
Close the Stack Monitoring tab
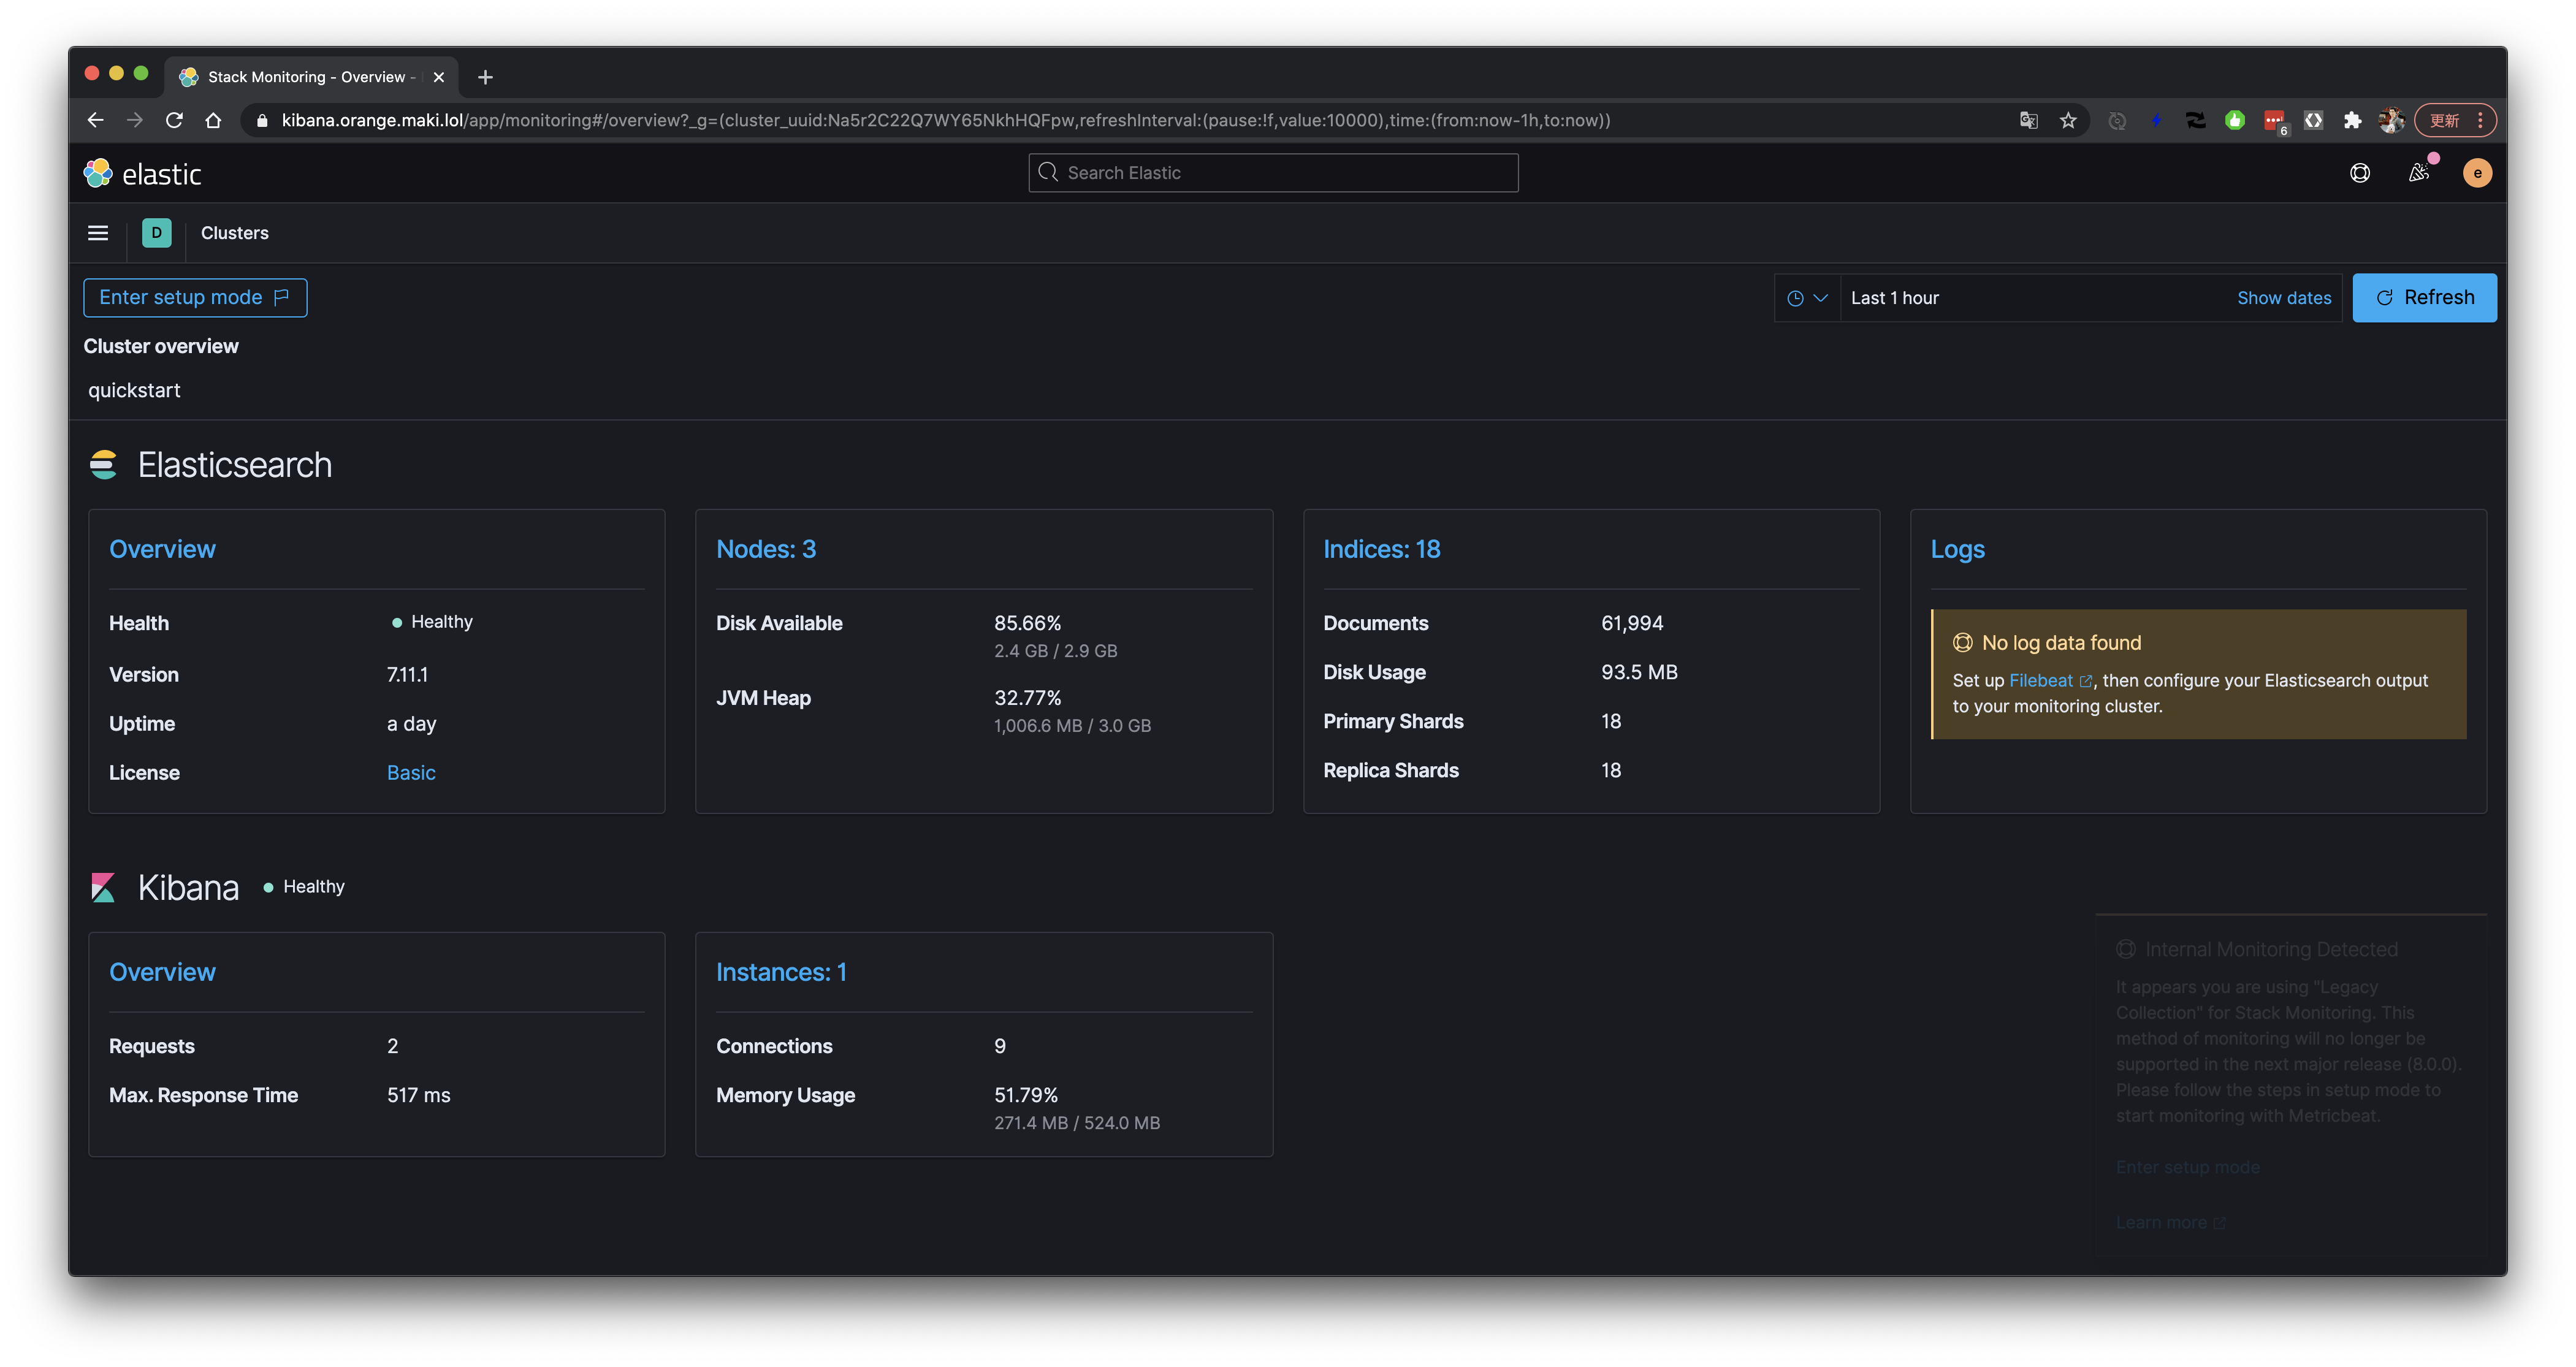[x=438, y=77]
